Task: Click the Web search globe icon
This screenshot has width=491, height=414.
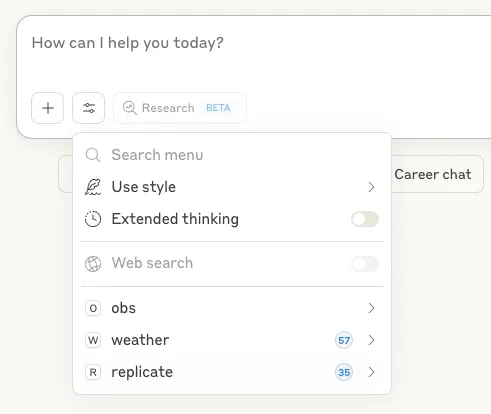Action: [93, 264]
